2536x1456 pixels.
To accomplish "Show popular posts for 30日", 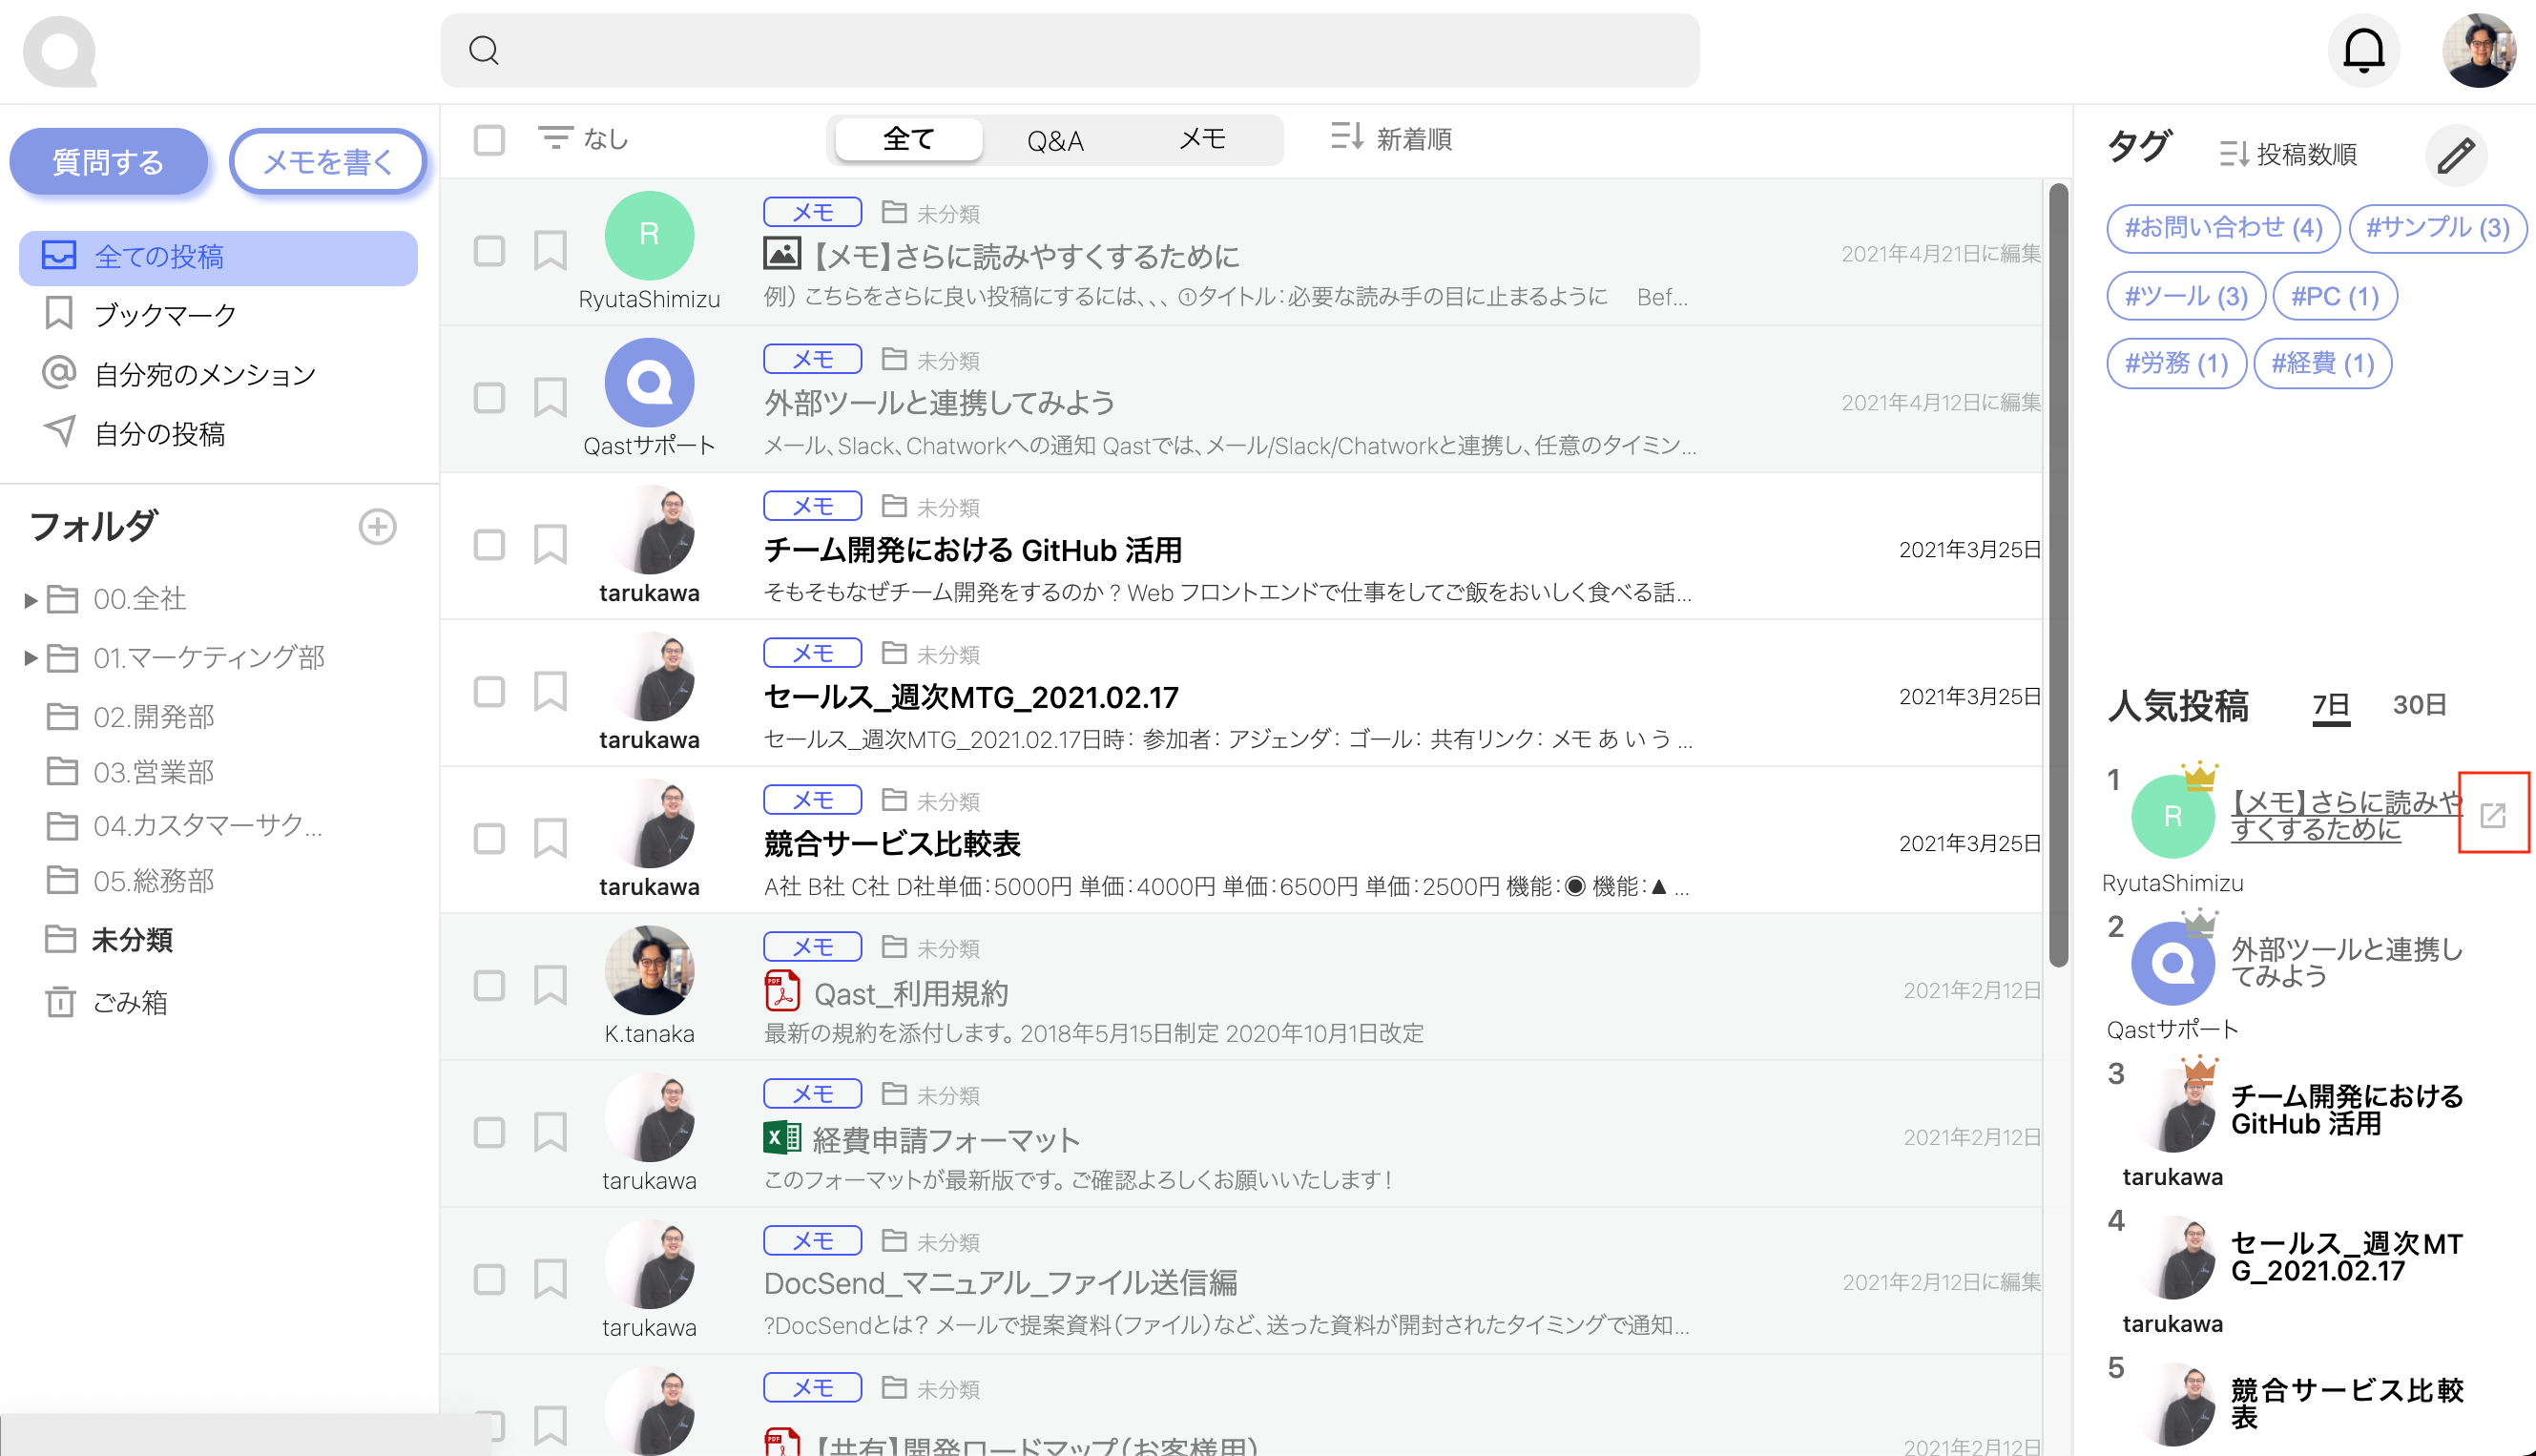I will [2419, 705].
